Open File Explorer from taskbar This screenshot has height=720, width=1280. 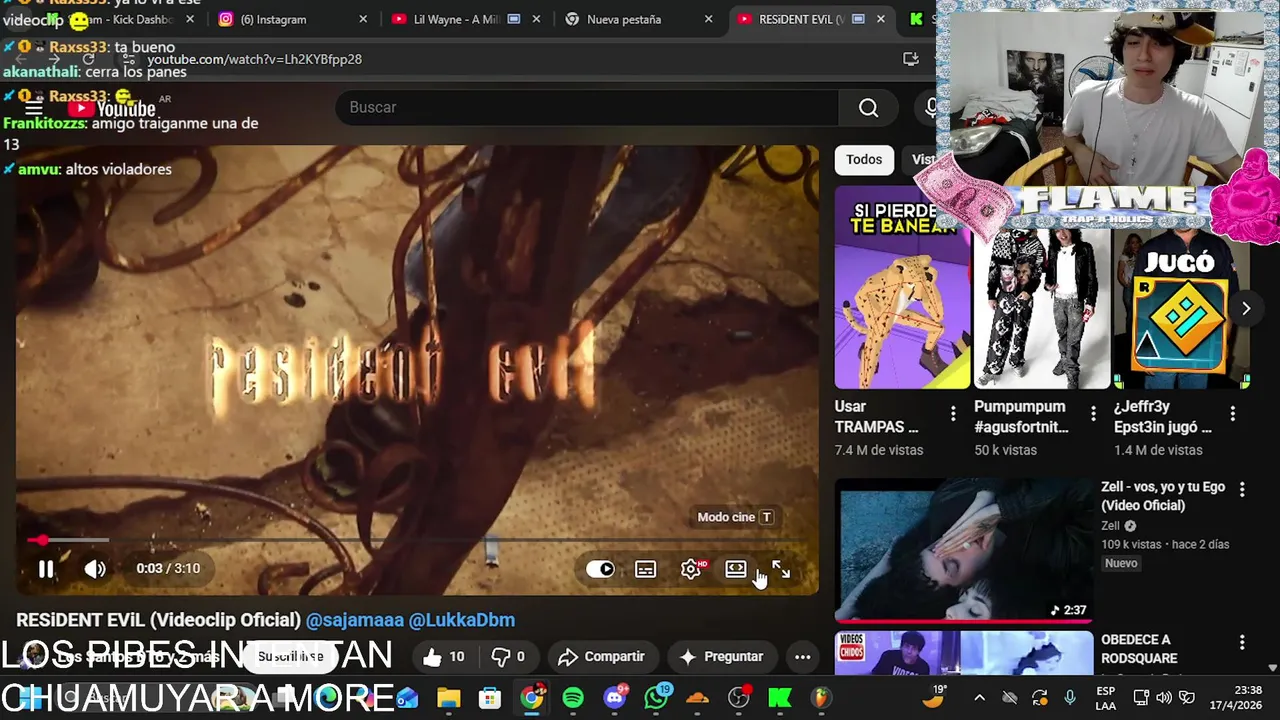coord(448,698)
